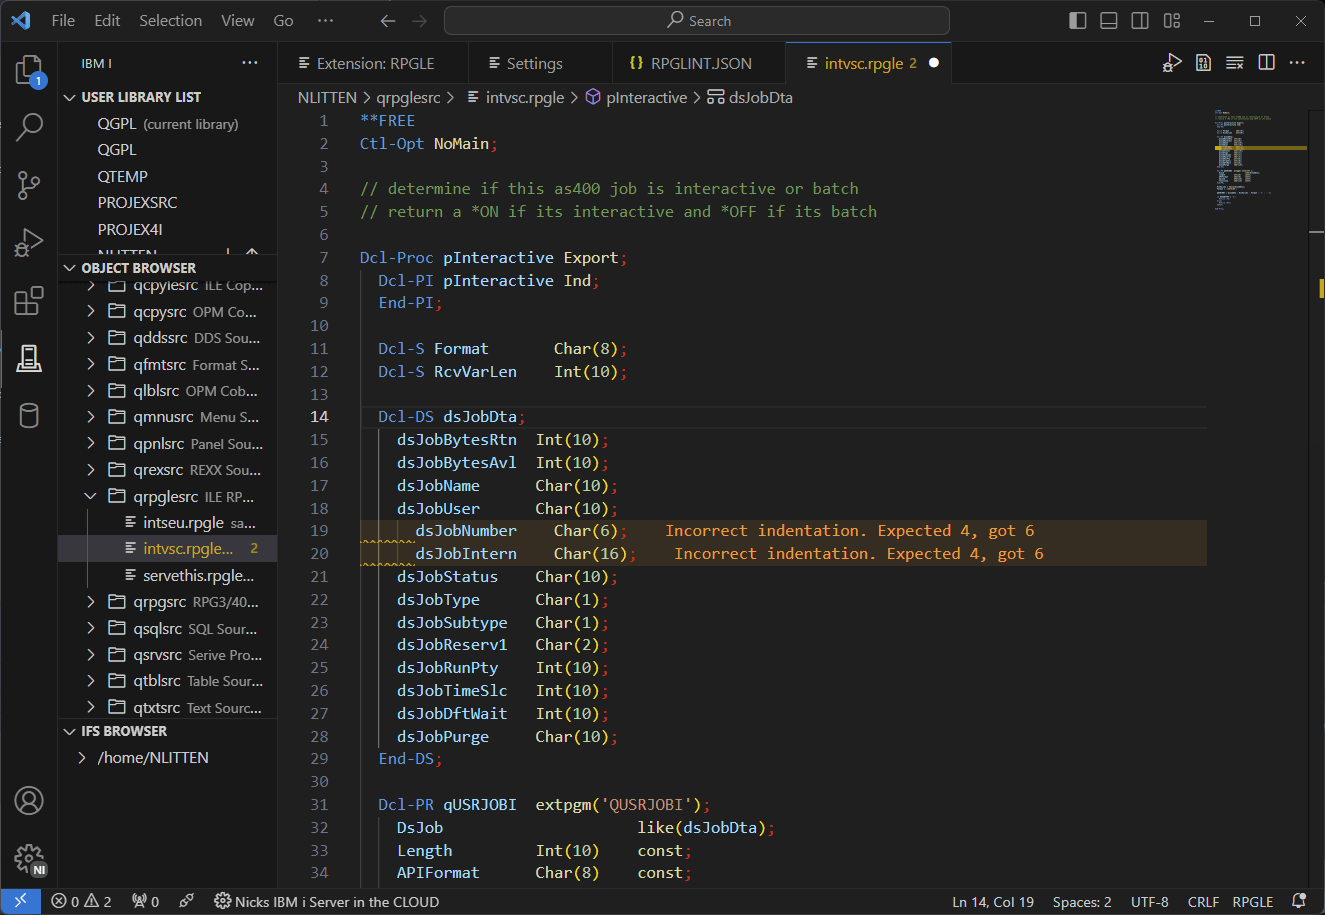Open the Extensions view
This screenshot has height=915, width=1325.
tap(29, 301)
